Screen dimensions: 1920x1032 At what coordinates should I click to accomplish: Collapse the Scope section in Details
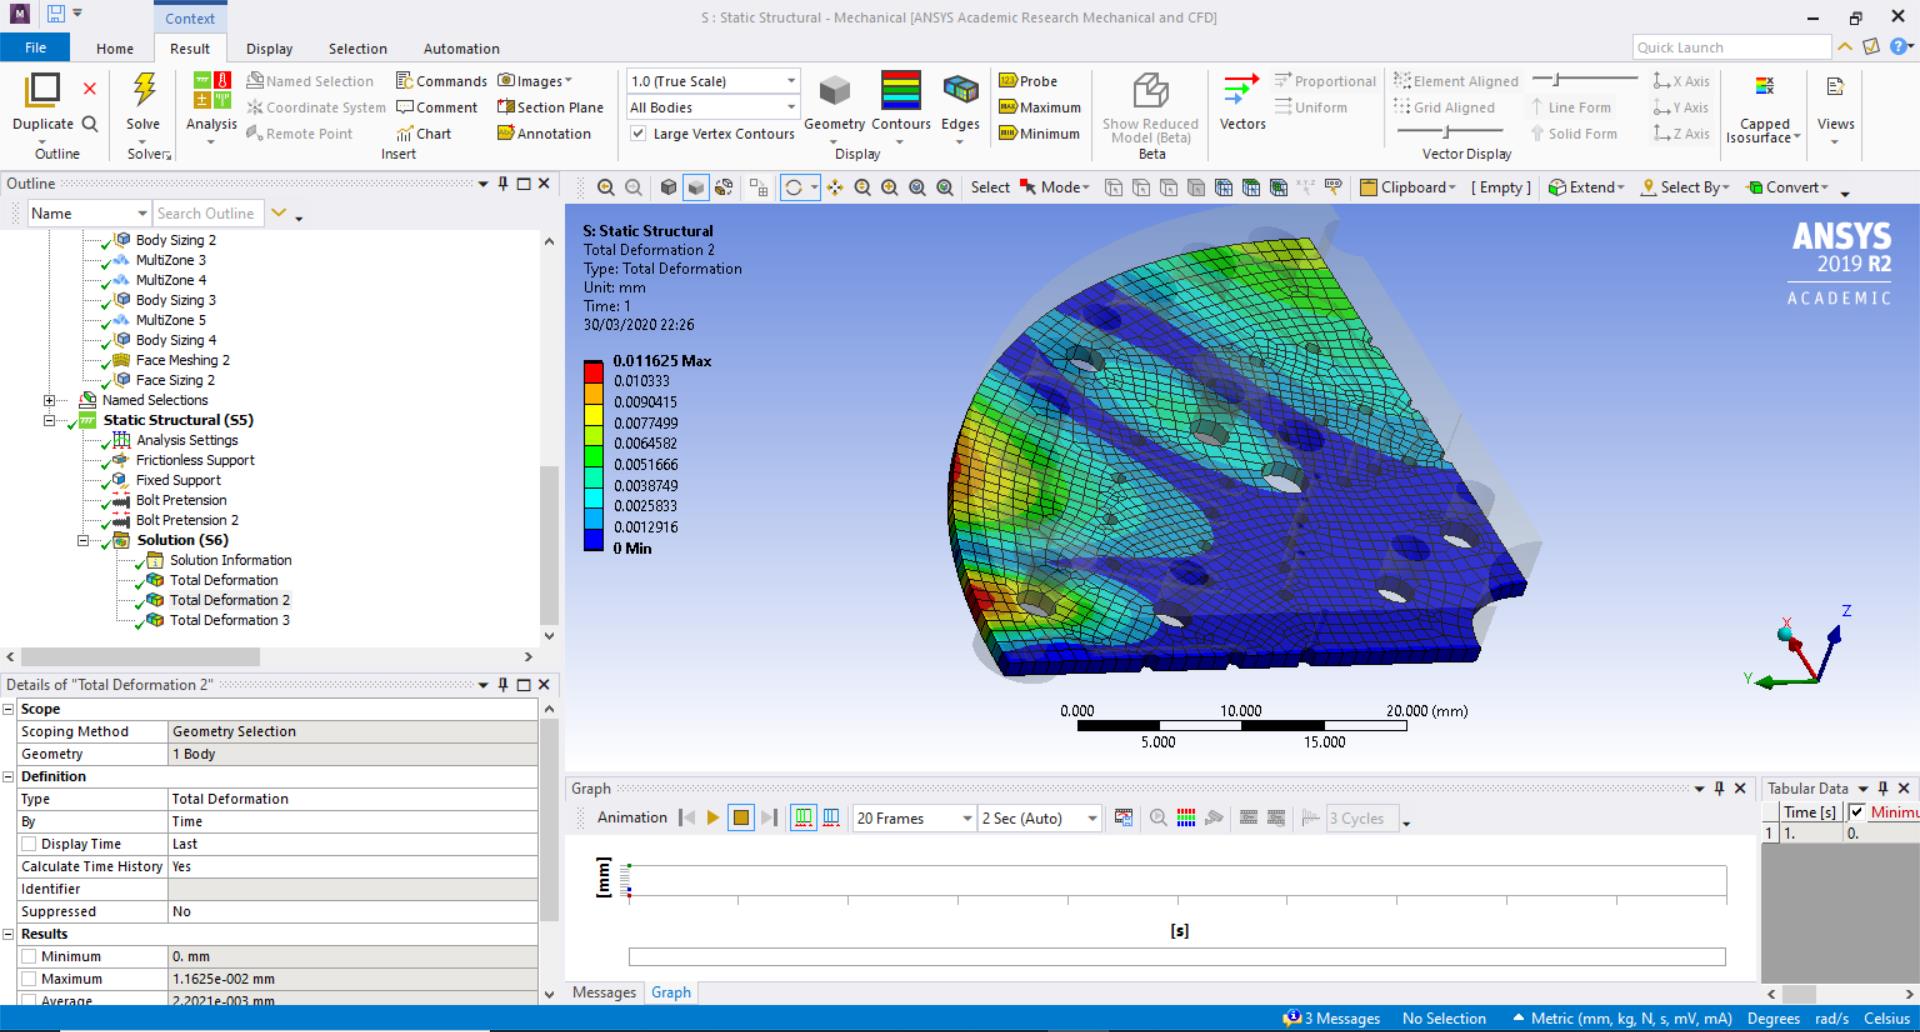pyautogui.click(x=8, y=709)
